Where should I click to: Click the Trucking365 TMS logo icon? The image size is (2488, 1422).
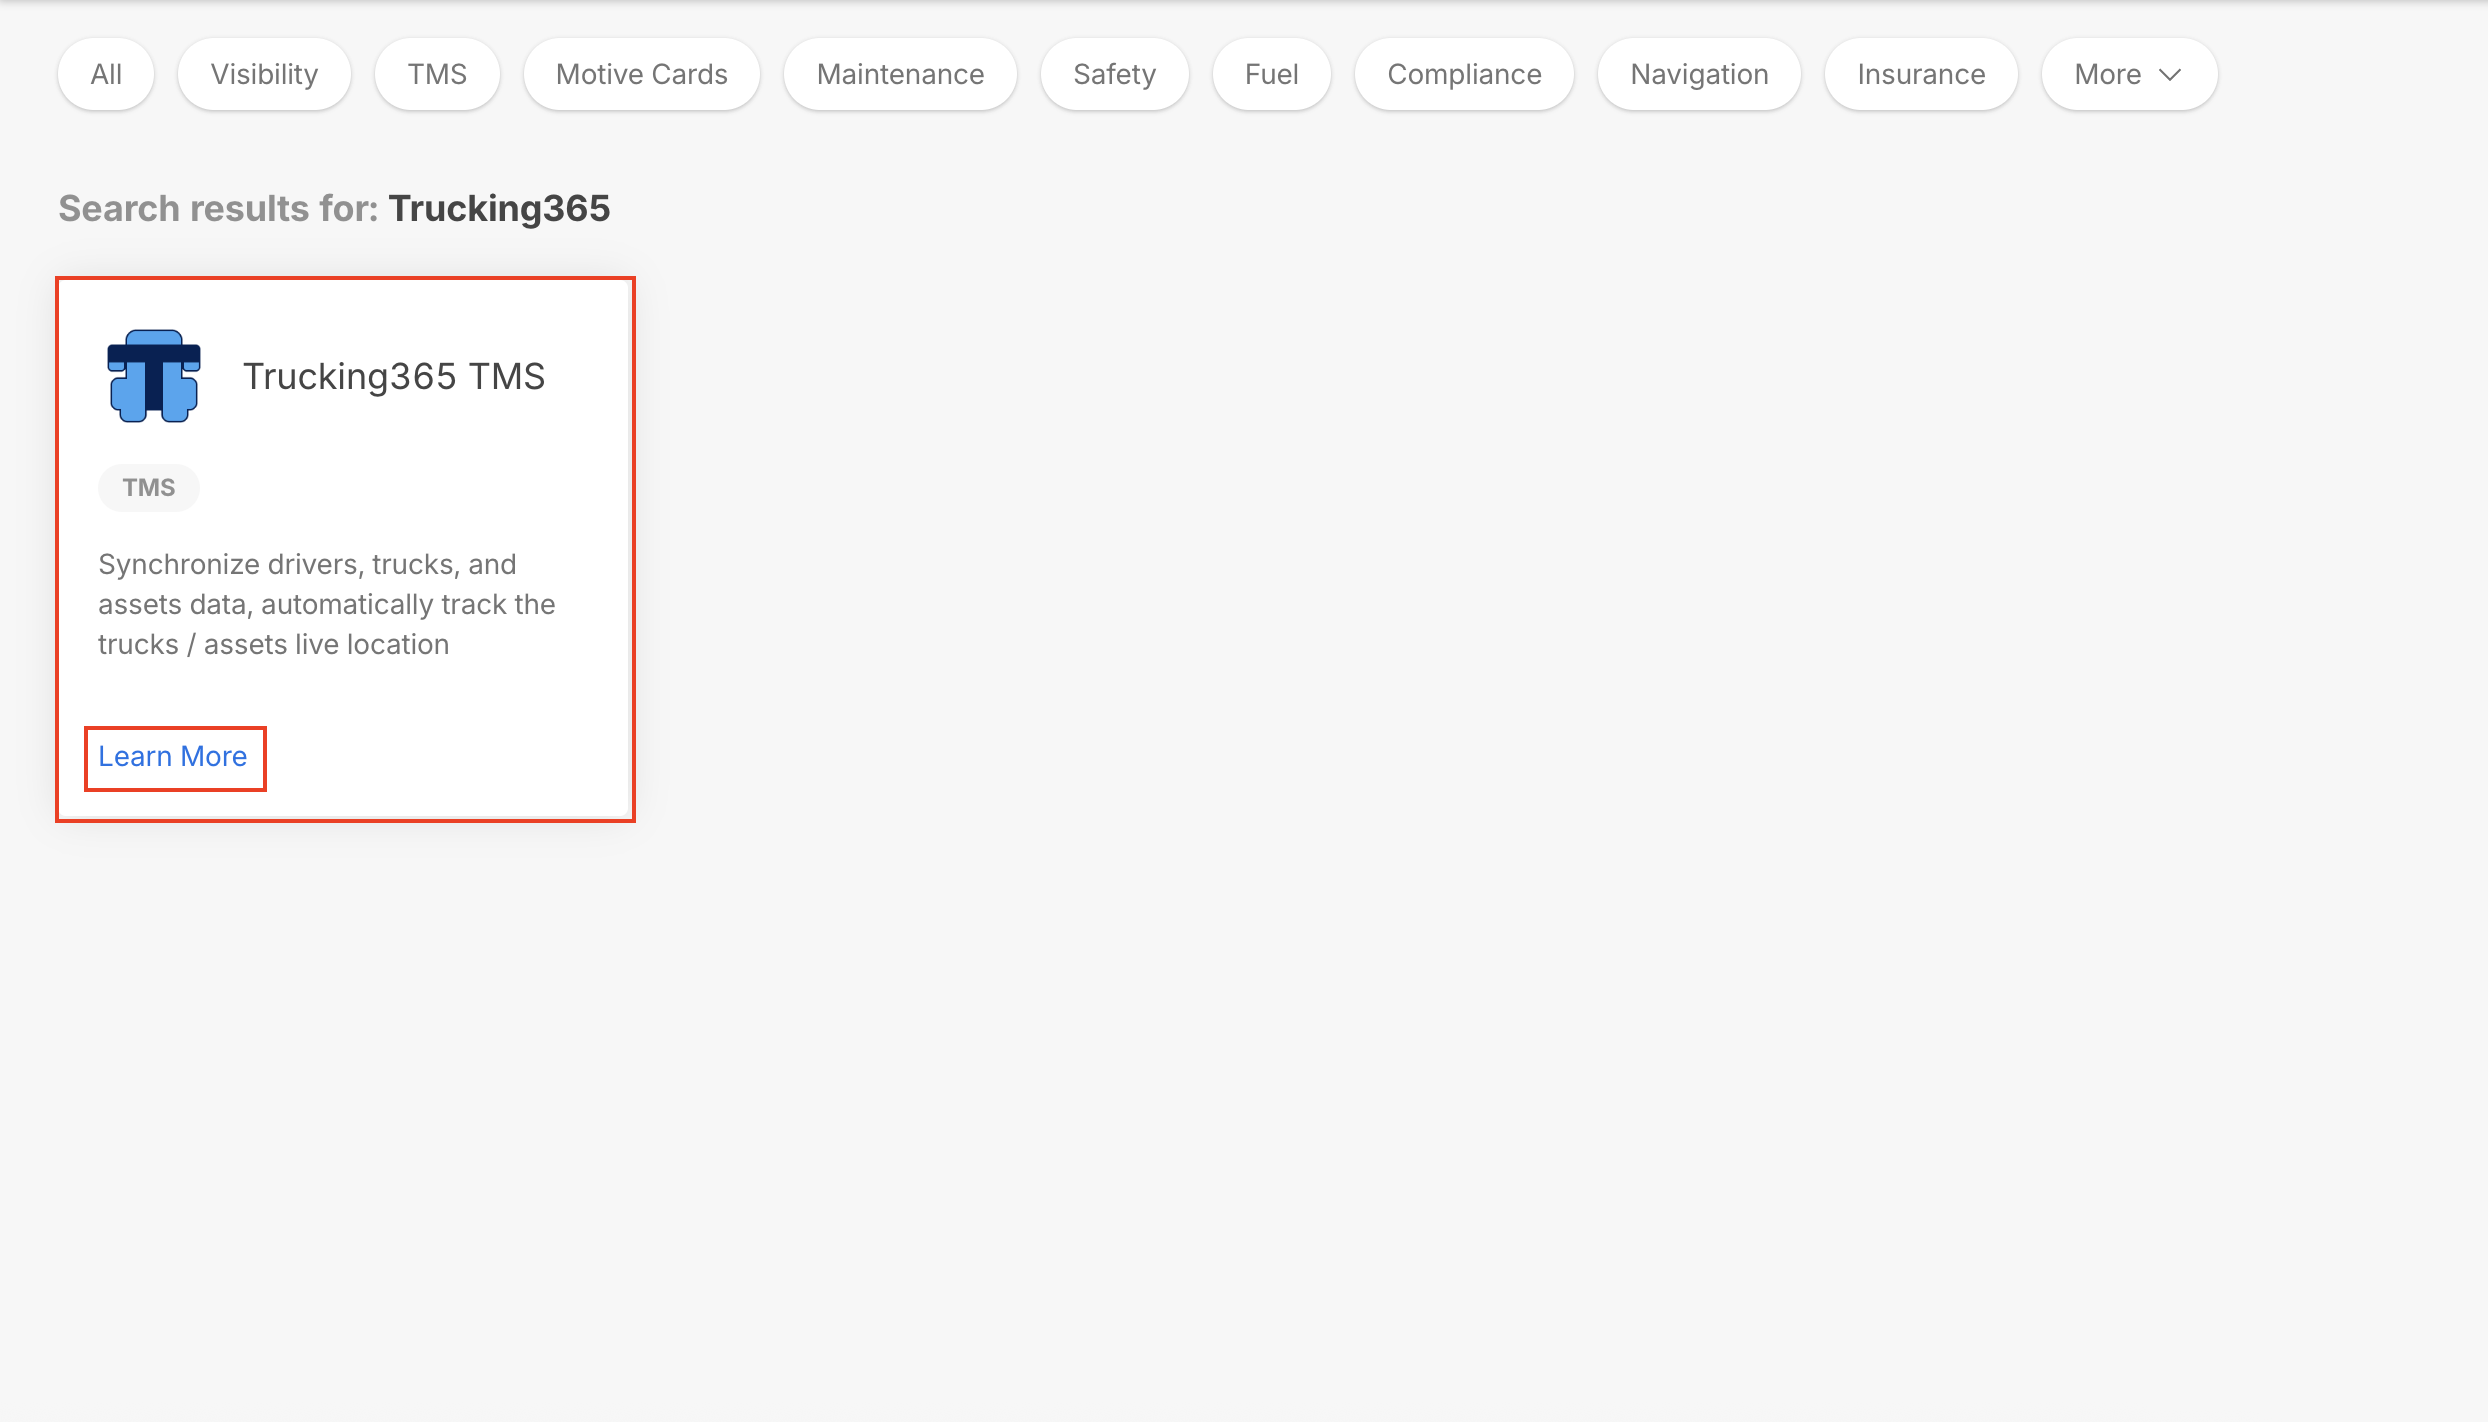pyautogui.click(x=154, y=376)
